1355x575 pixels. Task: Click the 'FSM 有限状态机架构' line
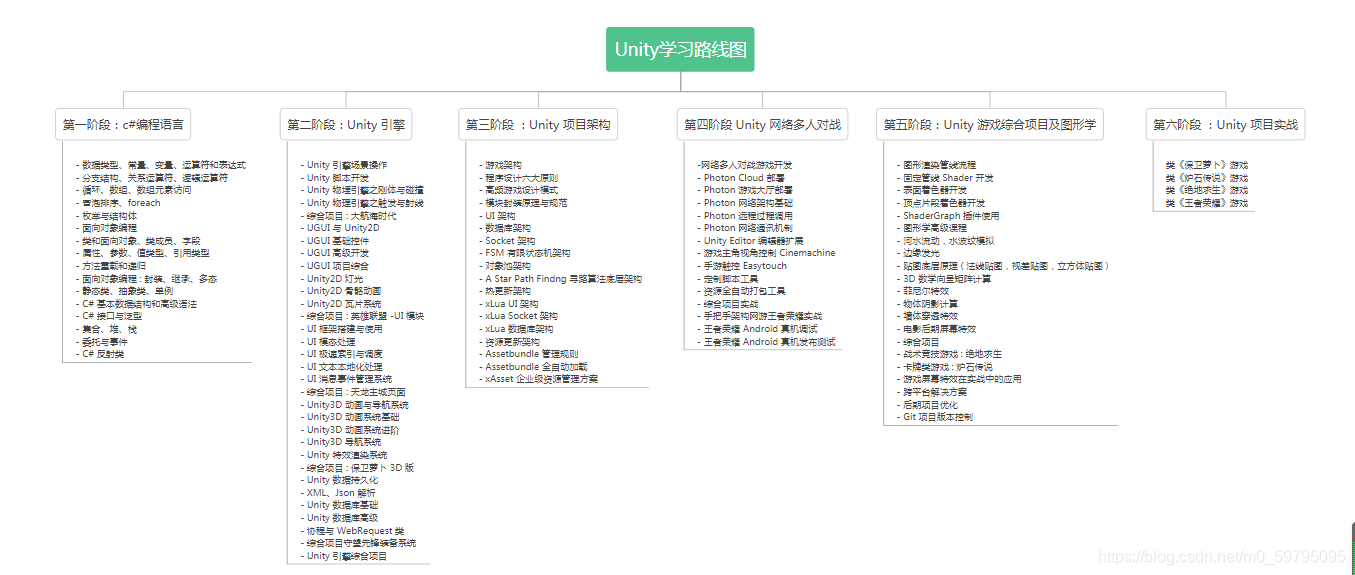525,253
